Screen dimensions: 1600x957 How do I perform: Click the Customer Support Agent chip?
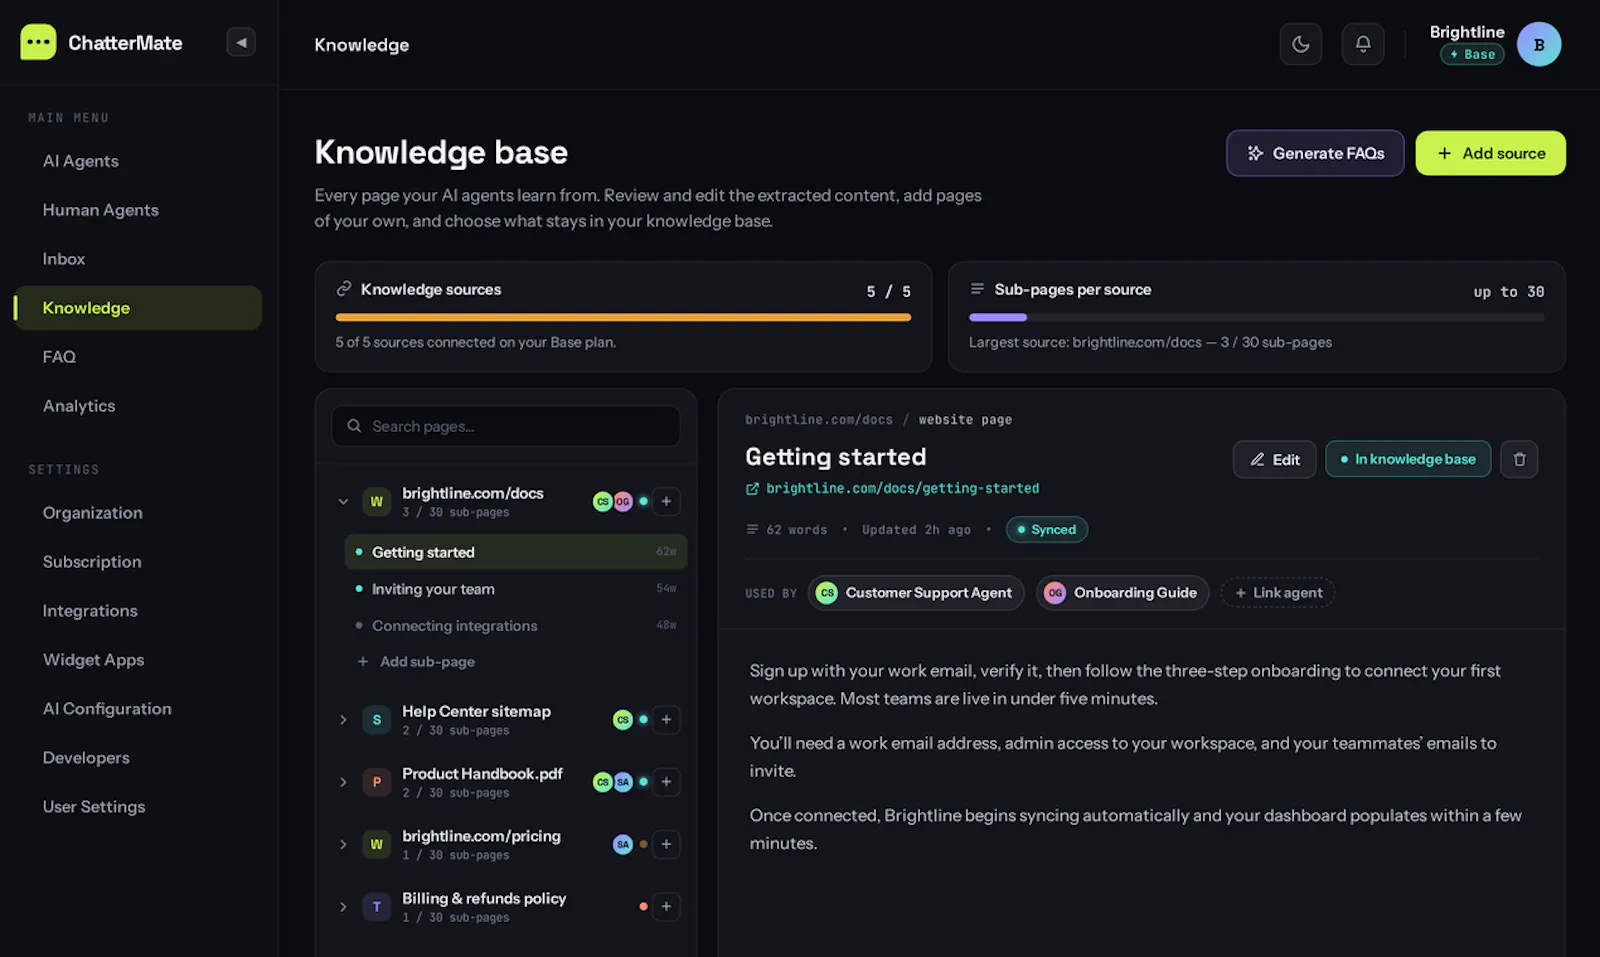pyautogui.click(x=916, y=593)
